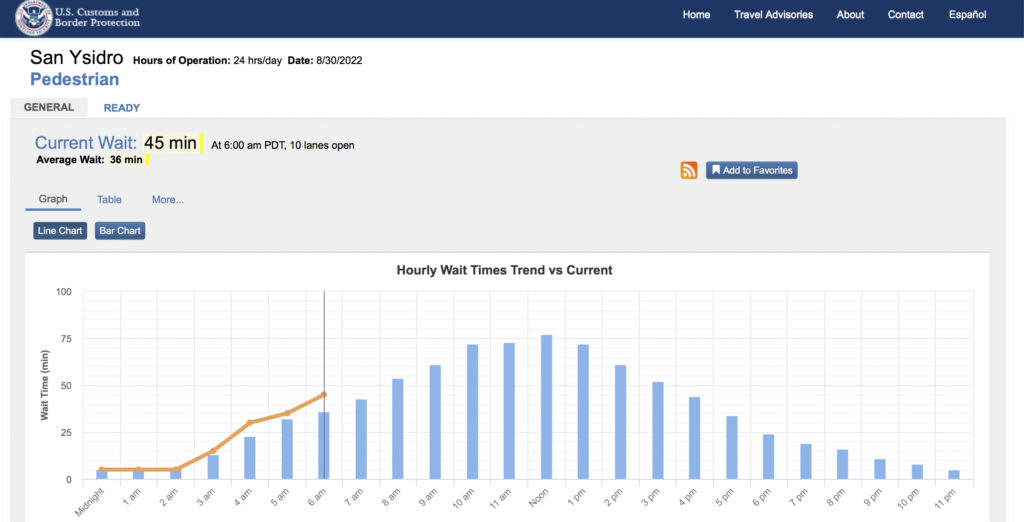The height and width of the screenshot is (522, 1024).
Task: Switch to the READY lane tab
Action: pos(121,108)
